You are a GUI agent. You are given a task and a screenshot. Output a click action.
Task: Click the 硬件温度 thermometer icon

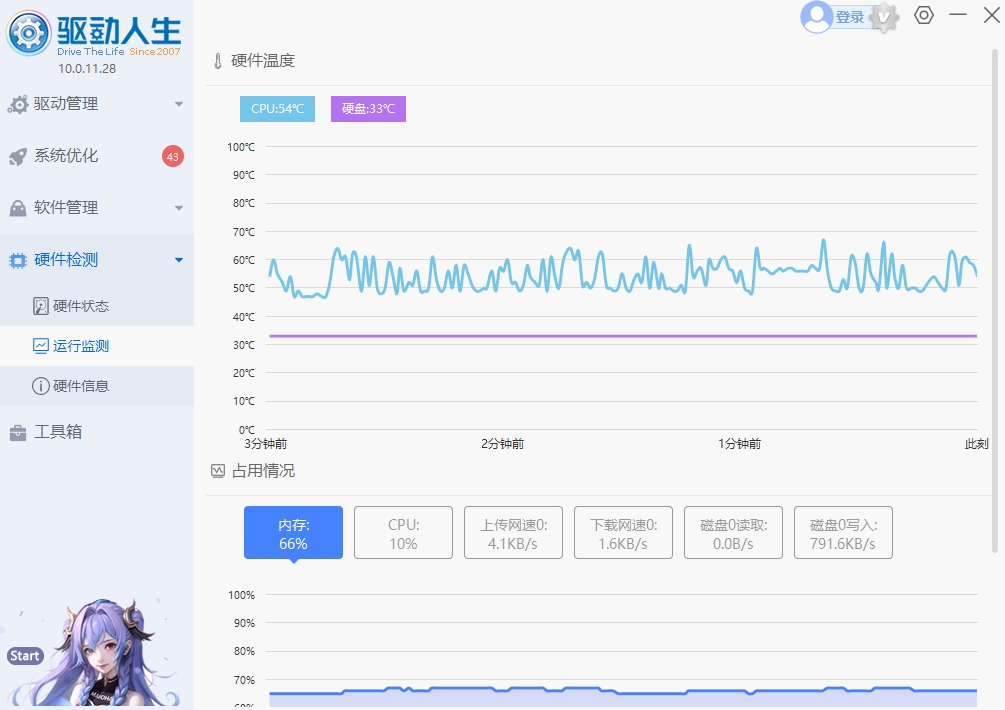coord(216,60)
